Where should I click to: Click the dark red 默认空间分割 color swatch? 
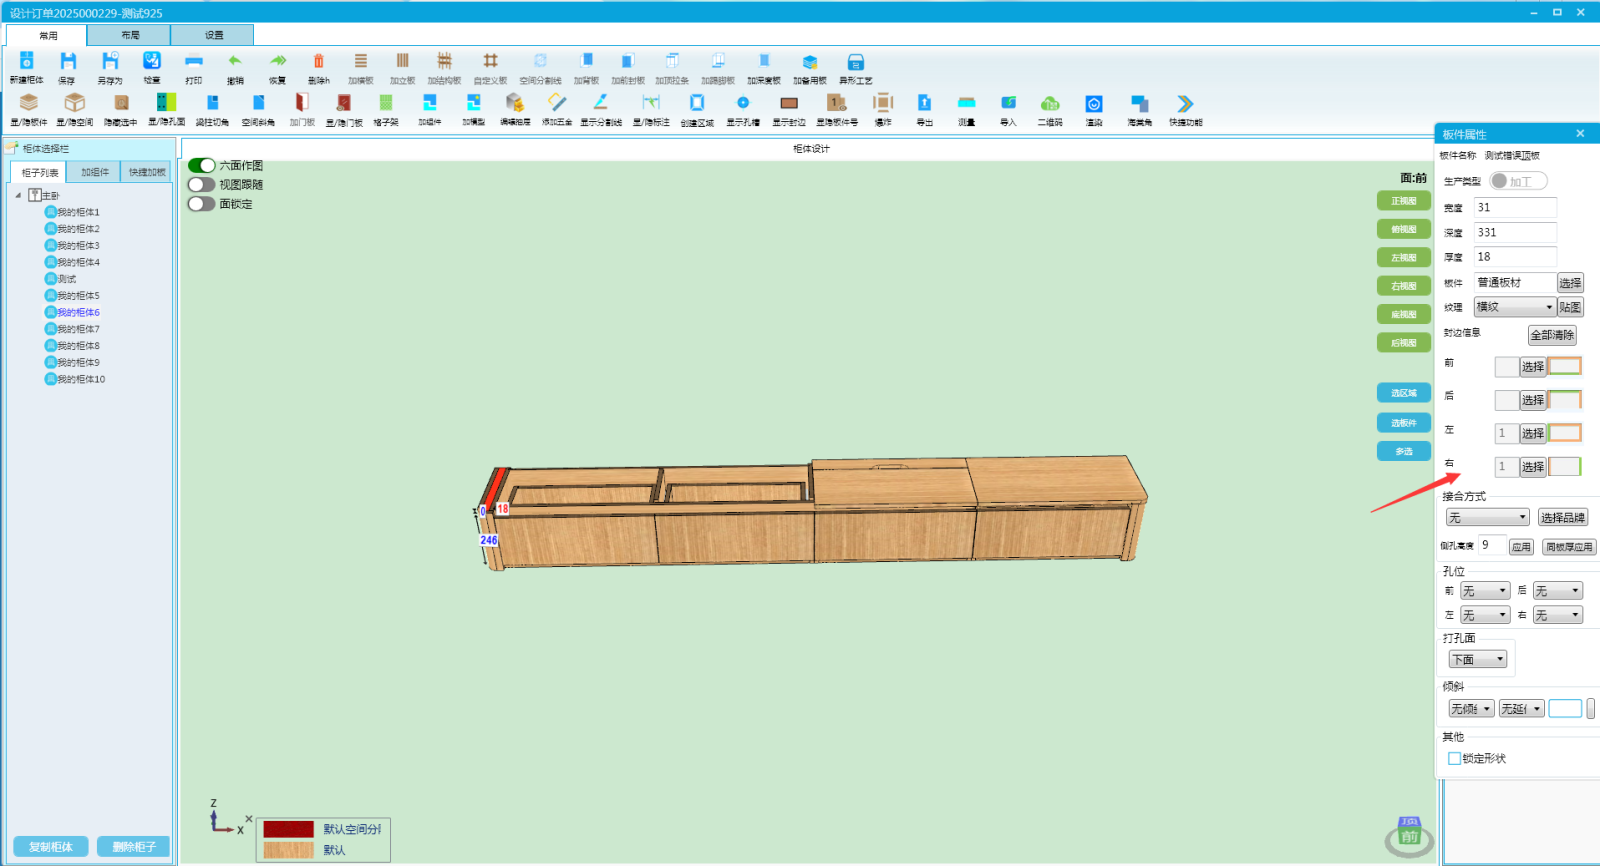coord(288,829)
